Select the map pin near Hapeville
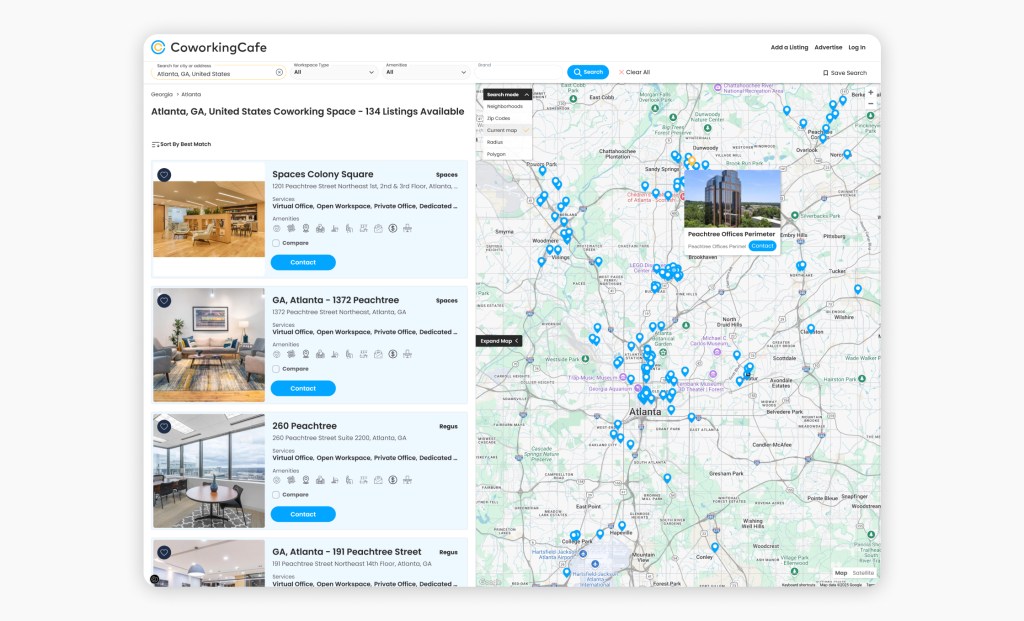 pyautogui.click(x=622, y=526)
